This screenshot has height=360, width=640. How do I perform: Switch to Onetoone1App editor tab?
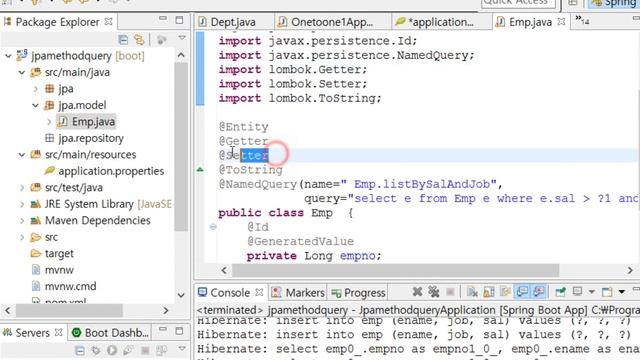click(331, 22)
